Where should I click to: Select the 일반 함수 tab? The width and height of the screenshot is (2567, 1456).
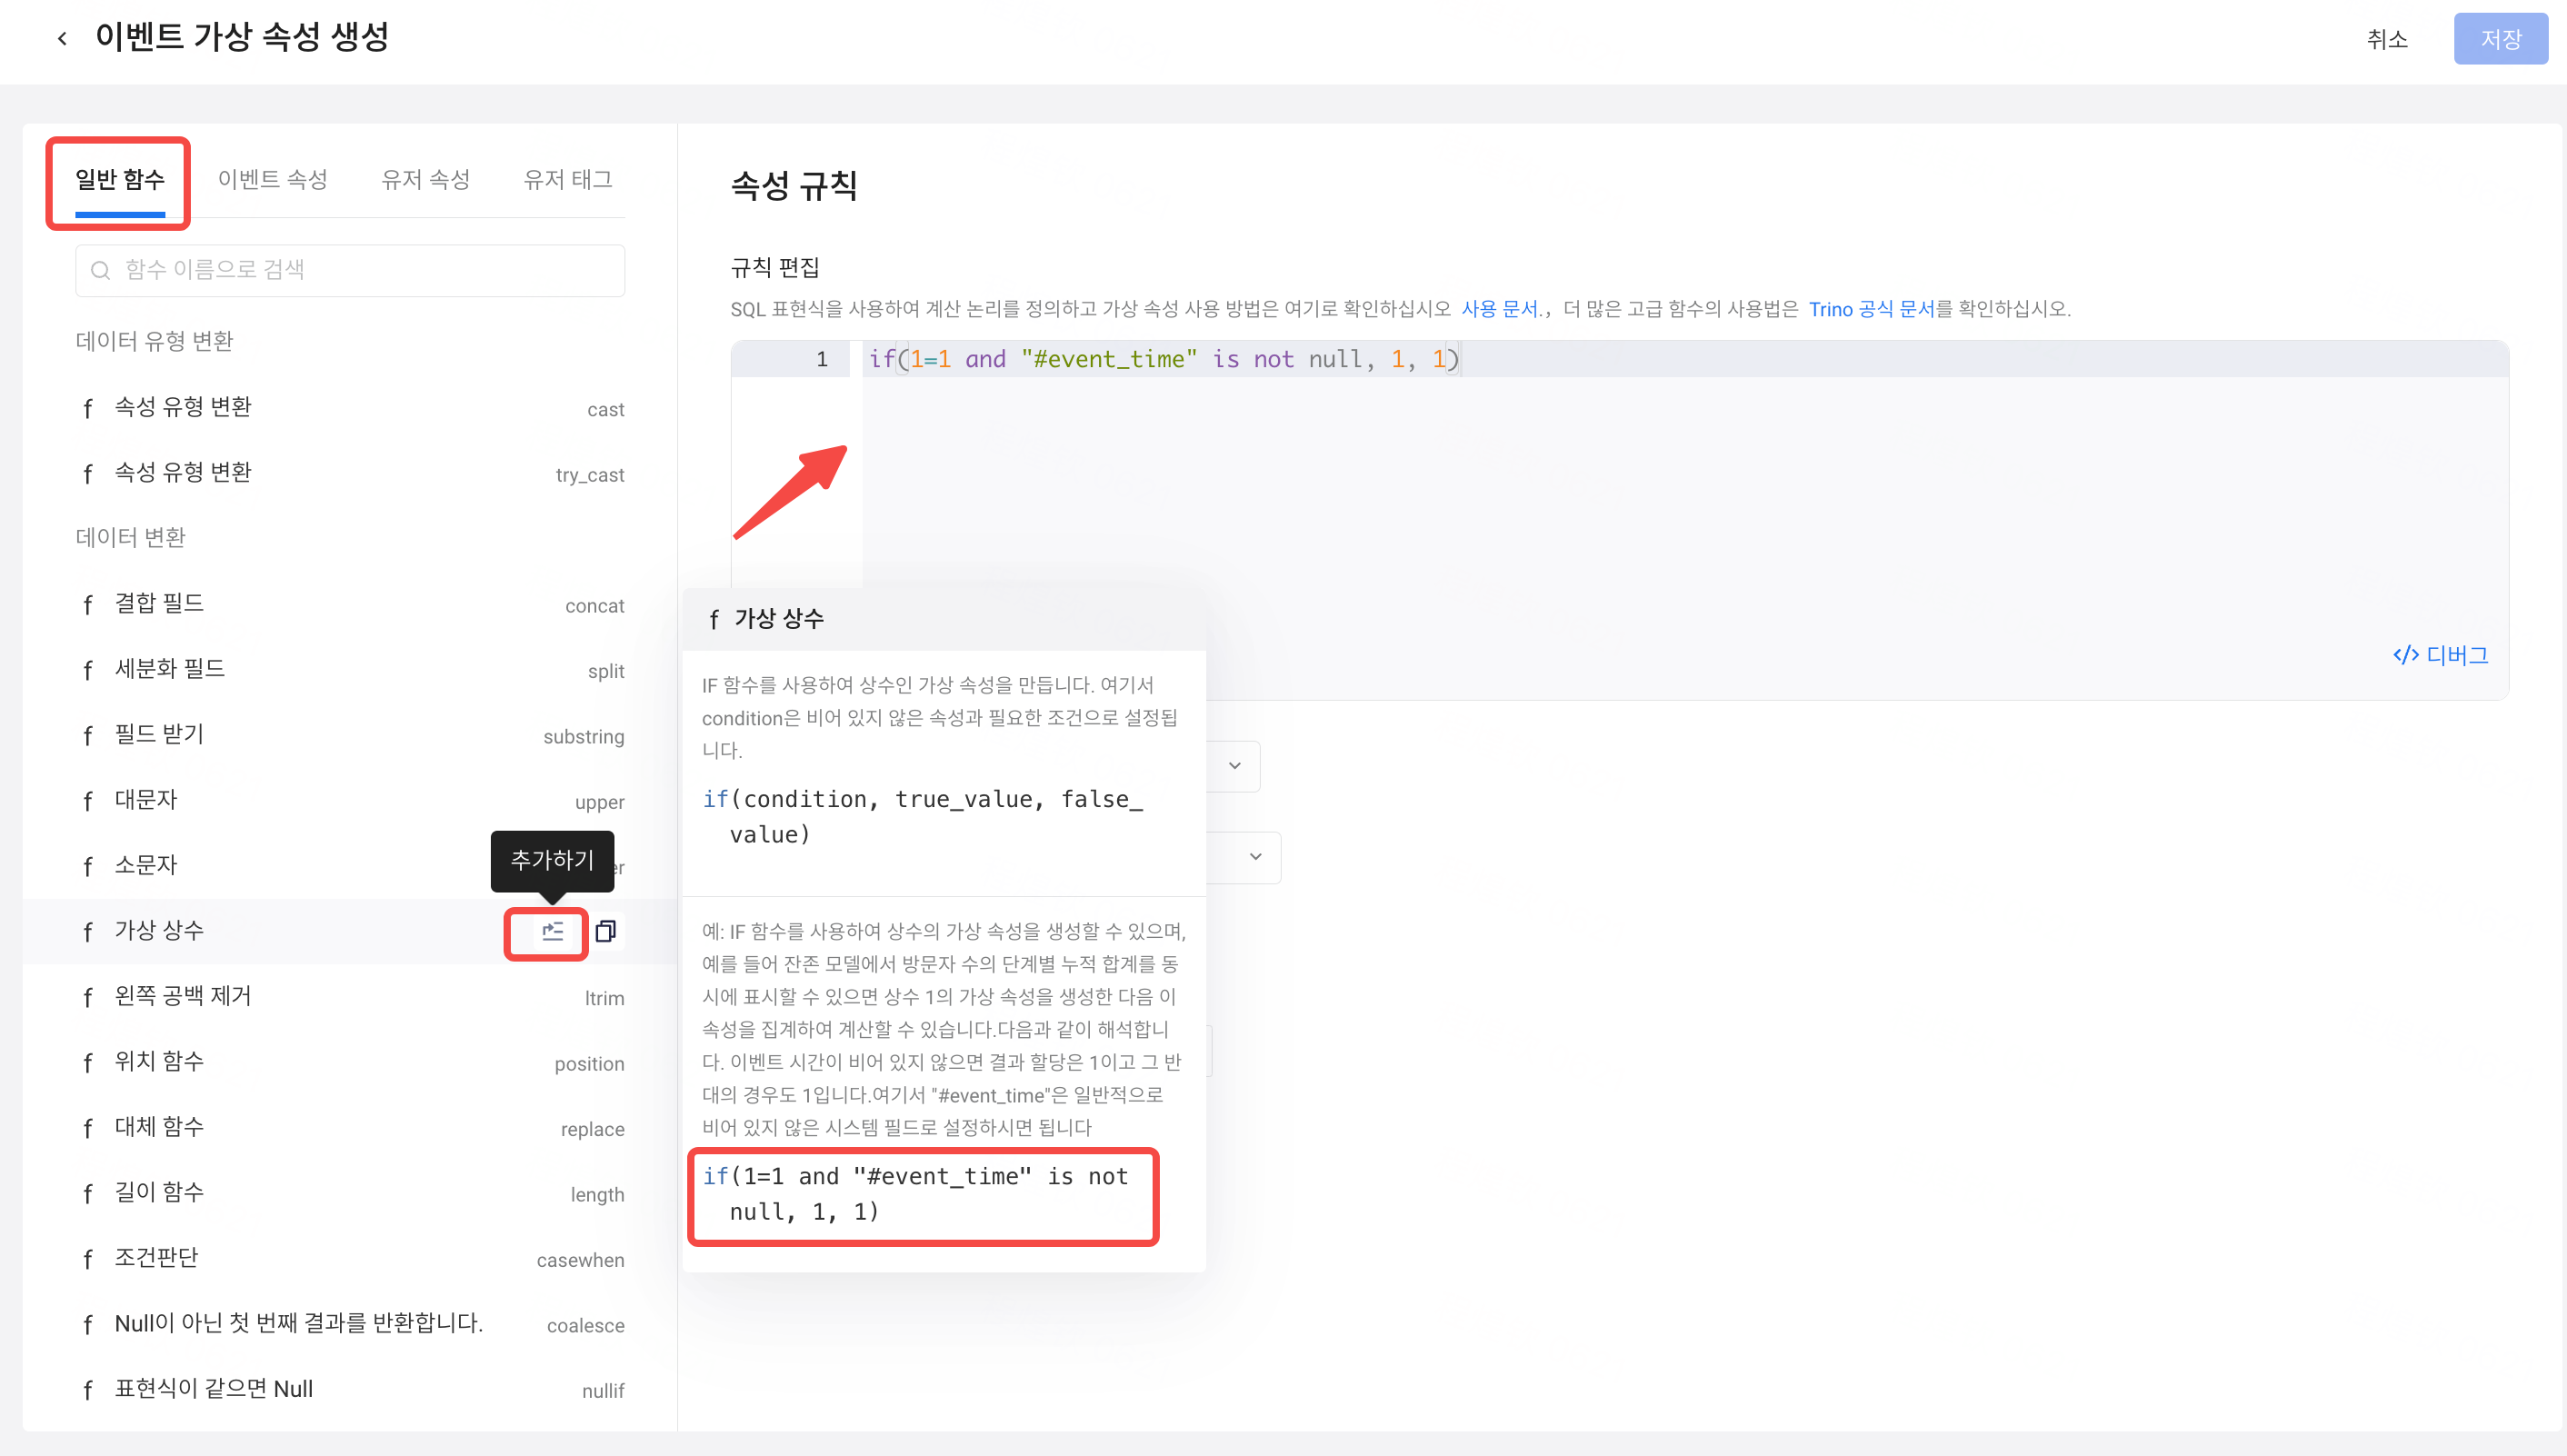[120, 180]
